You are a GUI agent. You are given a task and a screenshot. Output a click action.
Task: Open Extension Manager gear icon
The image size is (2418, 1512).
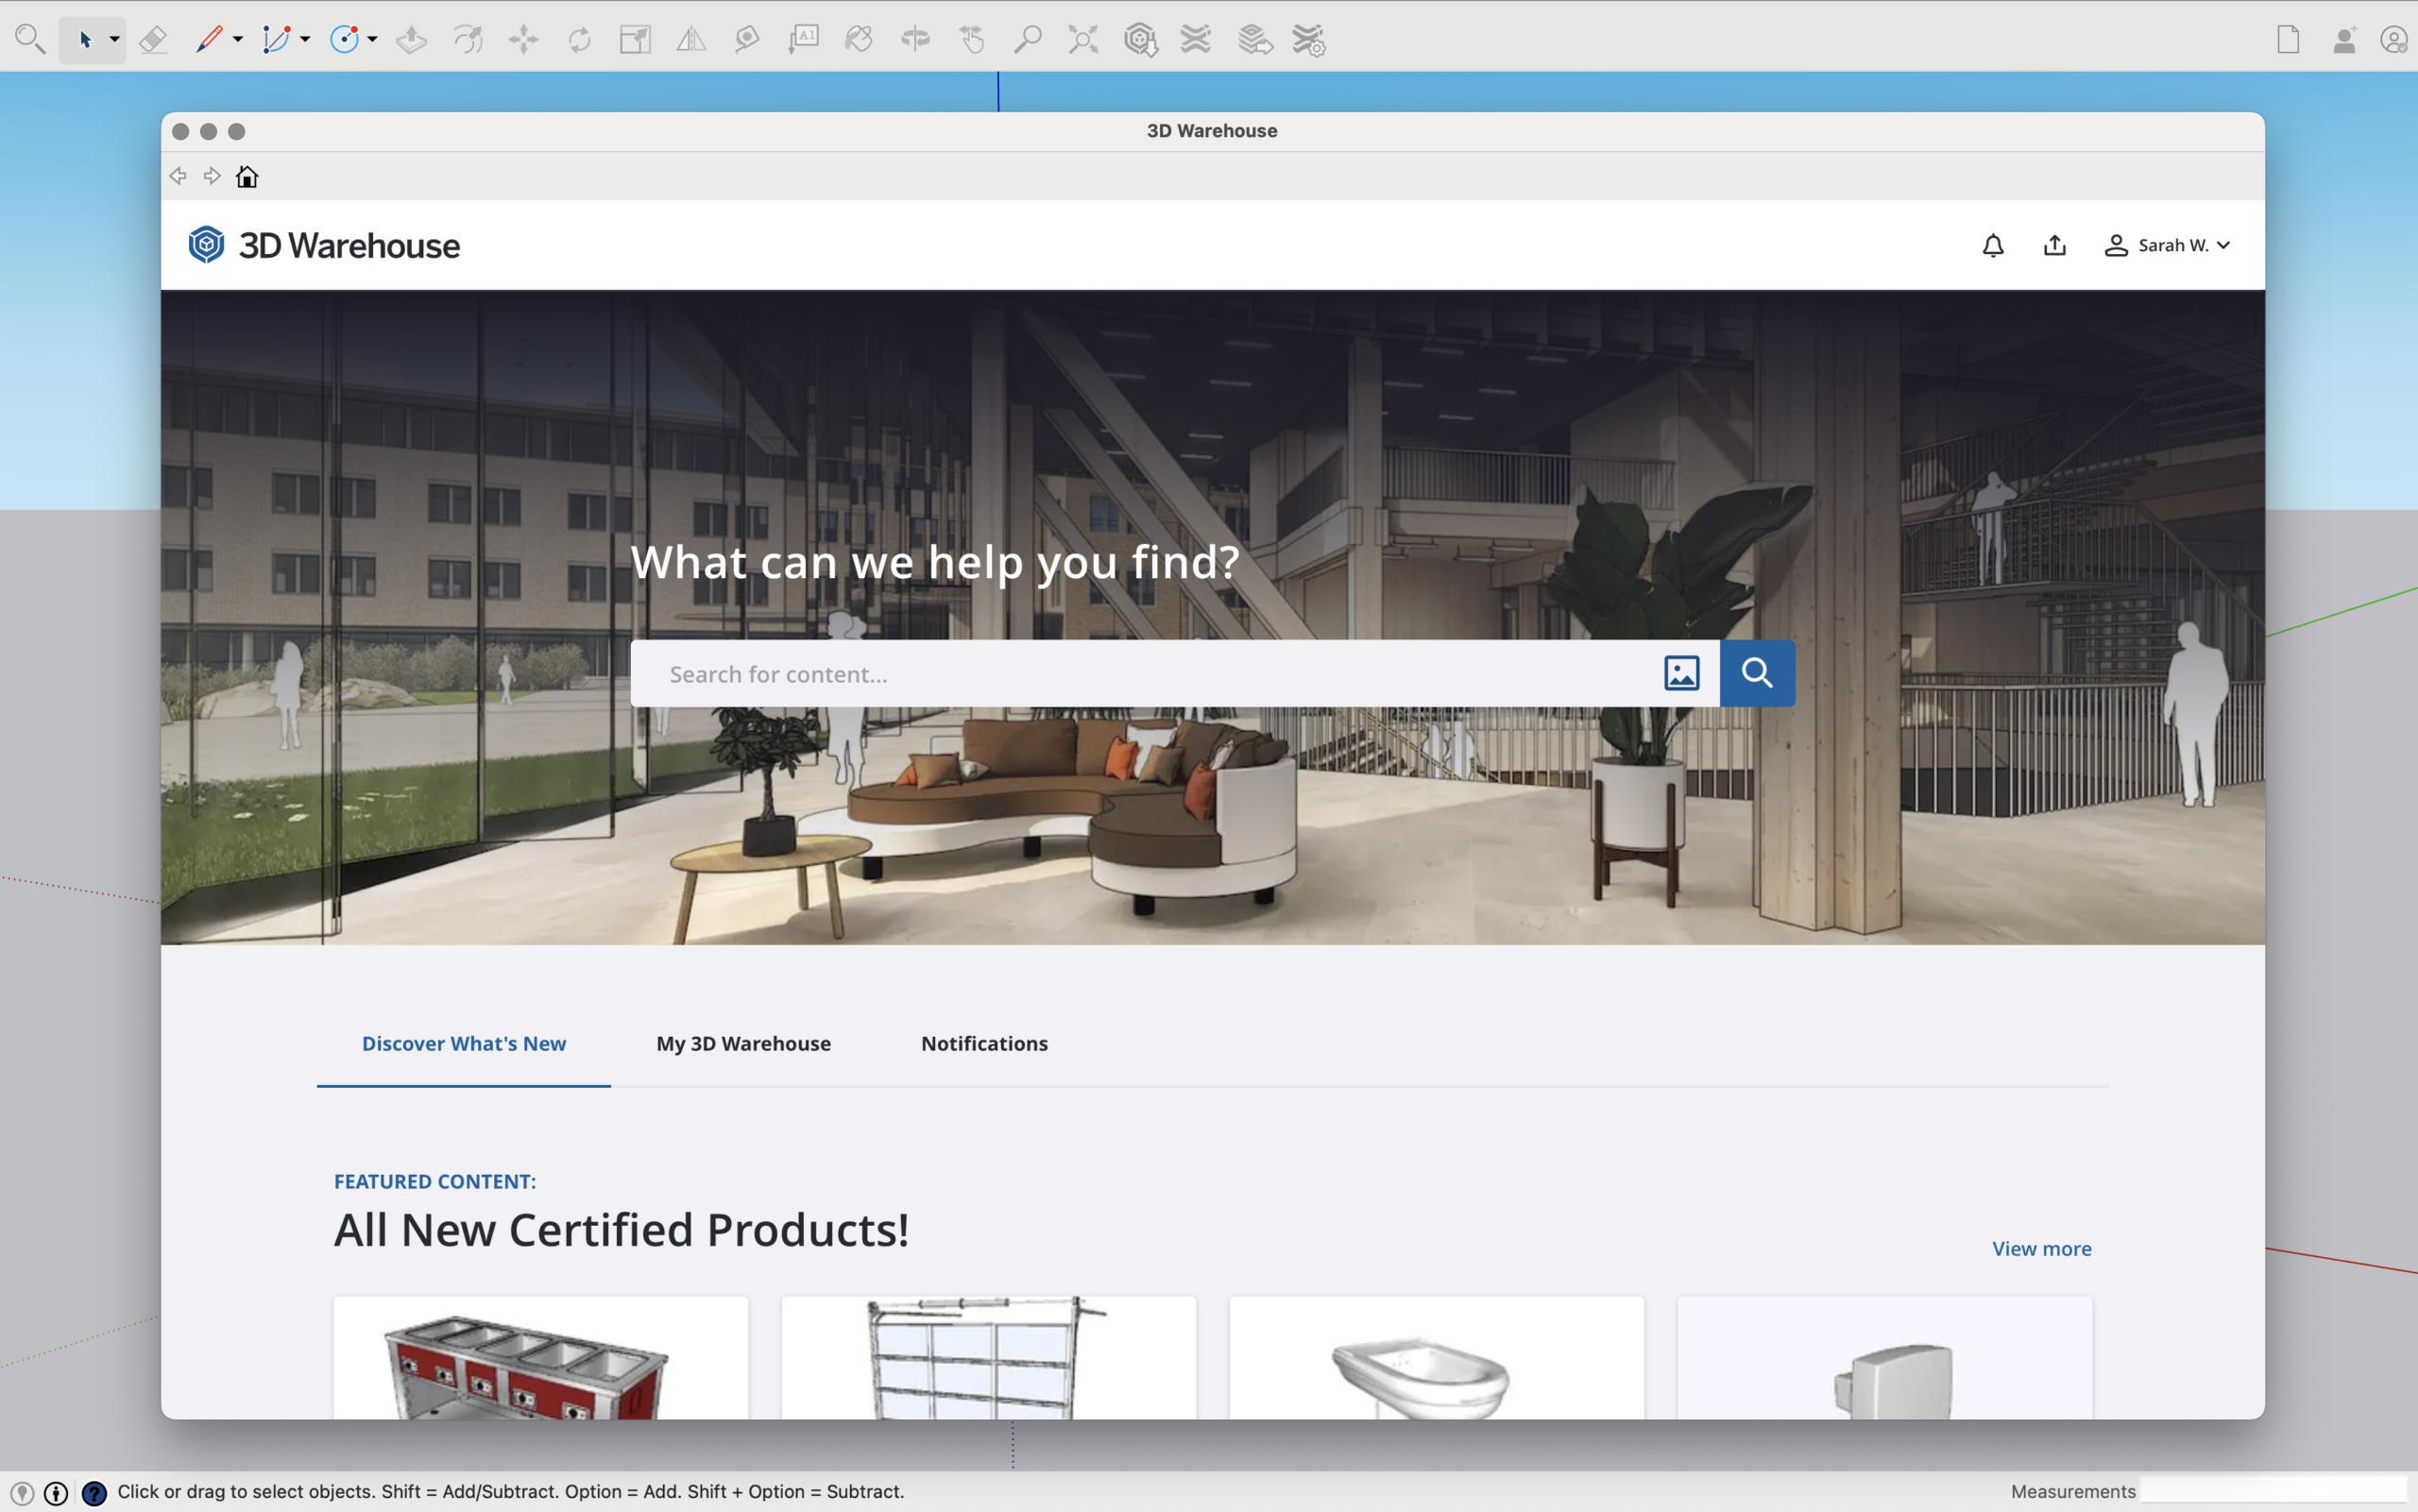point(1308,40)
